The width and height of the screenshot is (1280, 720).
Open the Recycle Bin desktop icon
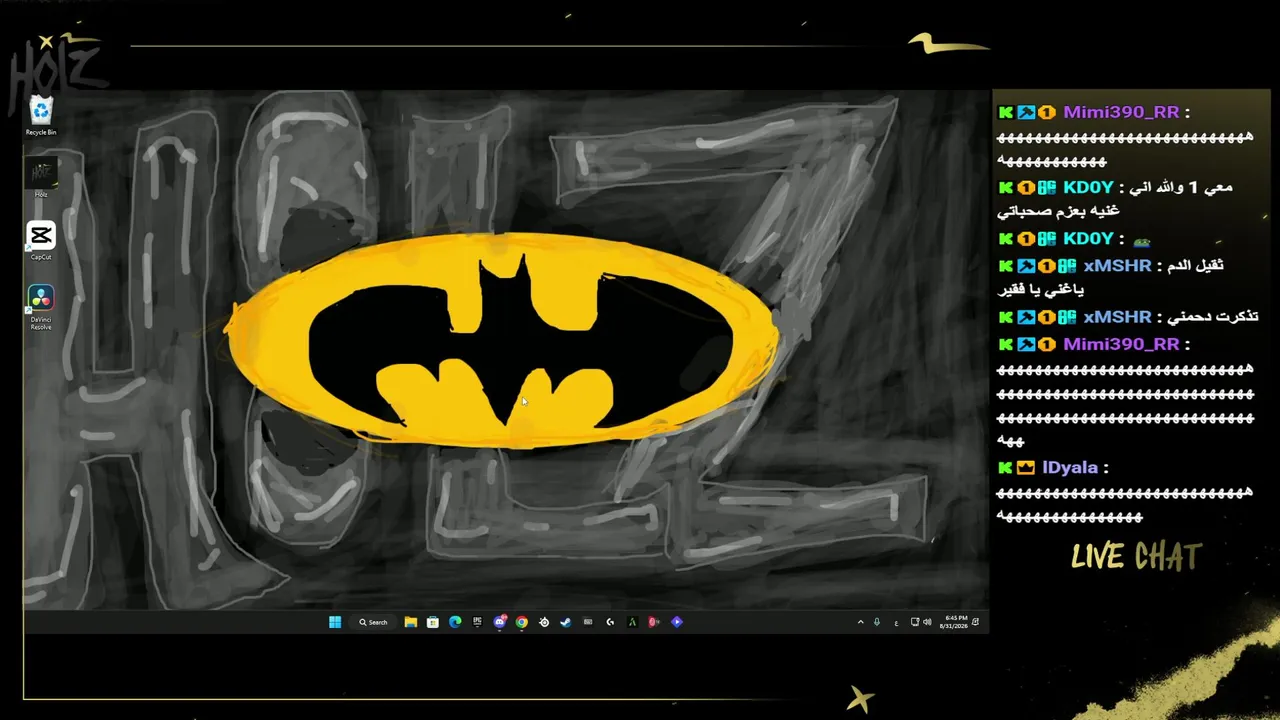tap(41, 115)
